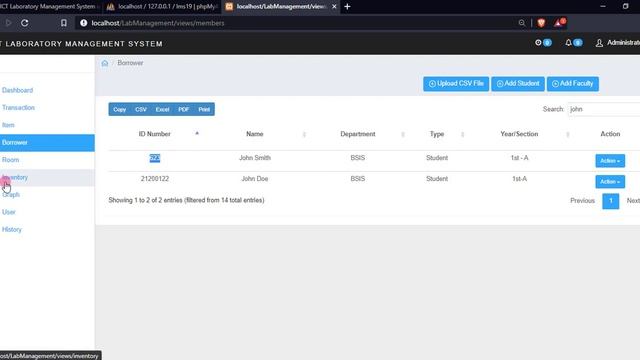The image size is (640, 360).
Task: Open the Brave shield icon
Action: [541, 23]
